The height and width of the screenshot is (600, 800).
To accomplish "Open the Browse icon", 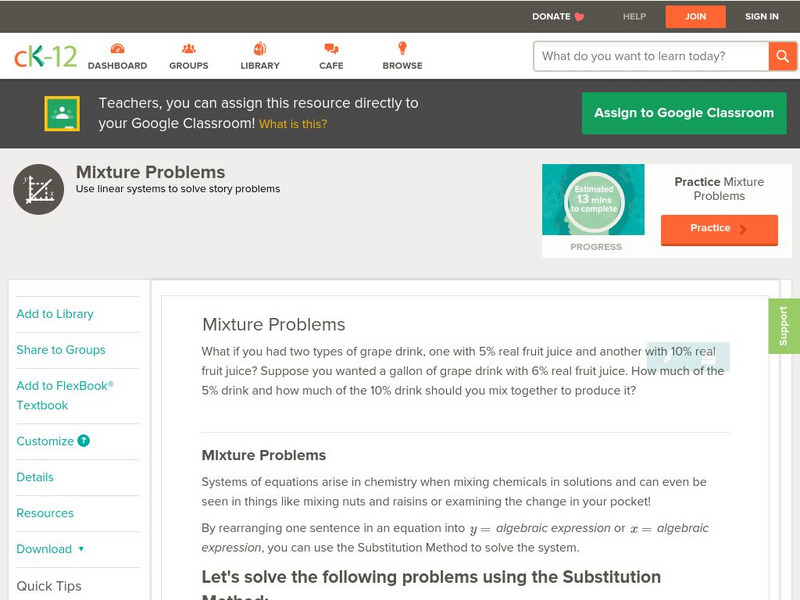I will point(403,47).
